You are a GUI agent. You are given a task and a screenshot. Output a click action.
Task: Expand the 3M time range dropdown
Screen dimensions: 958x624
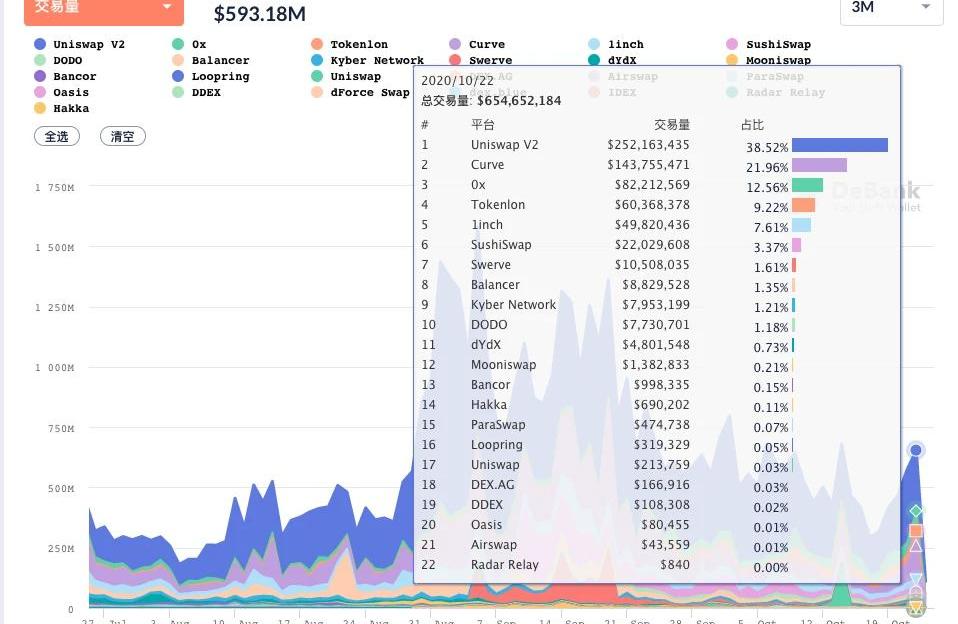(x=890, y=9)
